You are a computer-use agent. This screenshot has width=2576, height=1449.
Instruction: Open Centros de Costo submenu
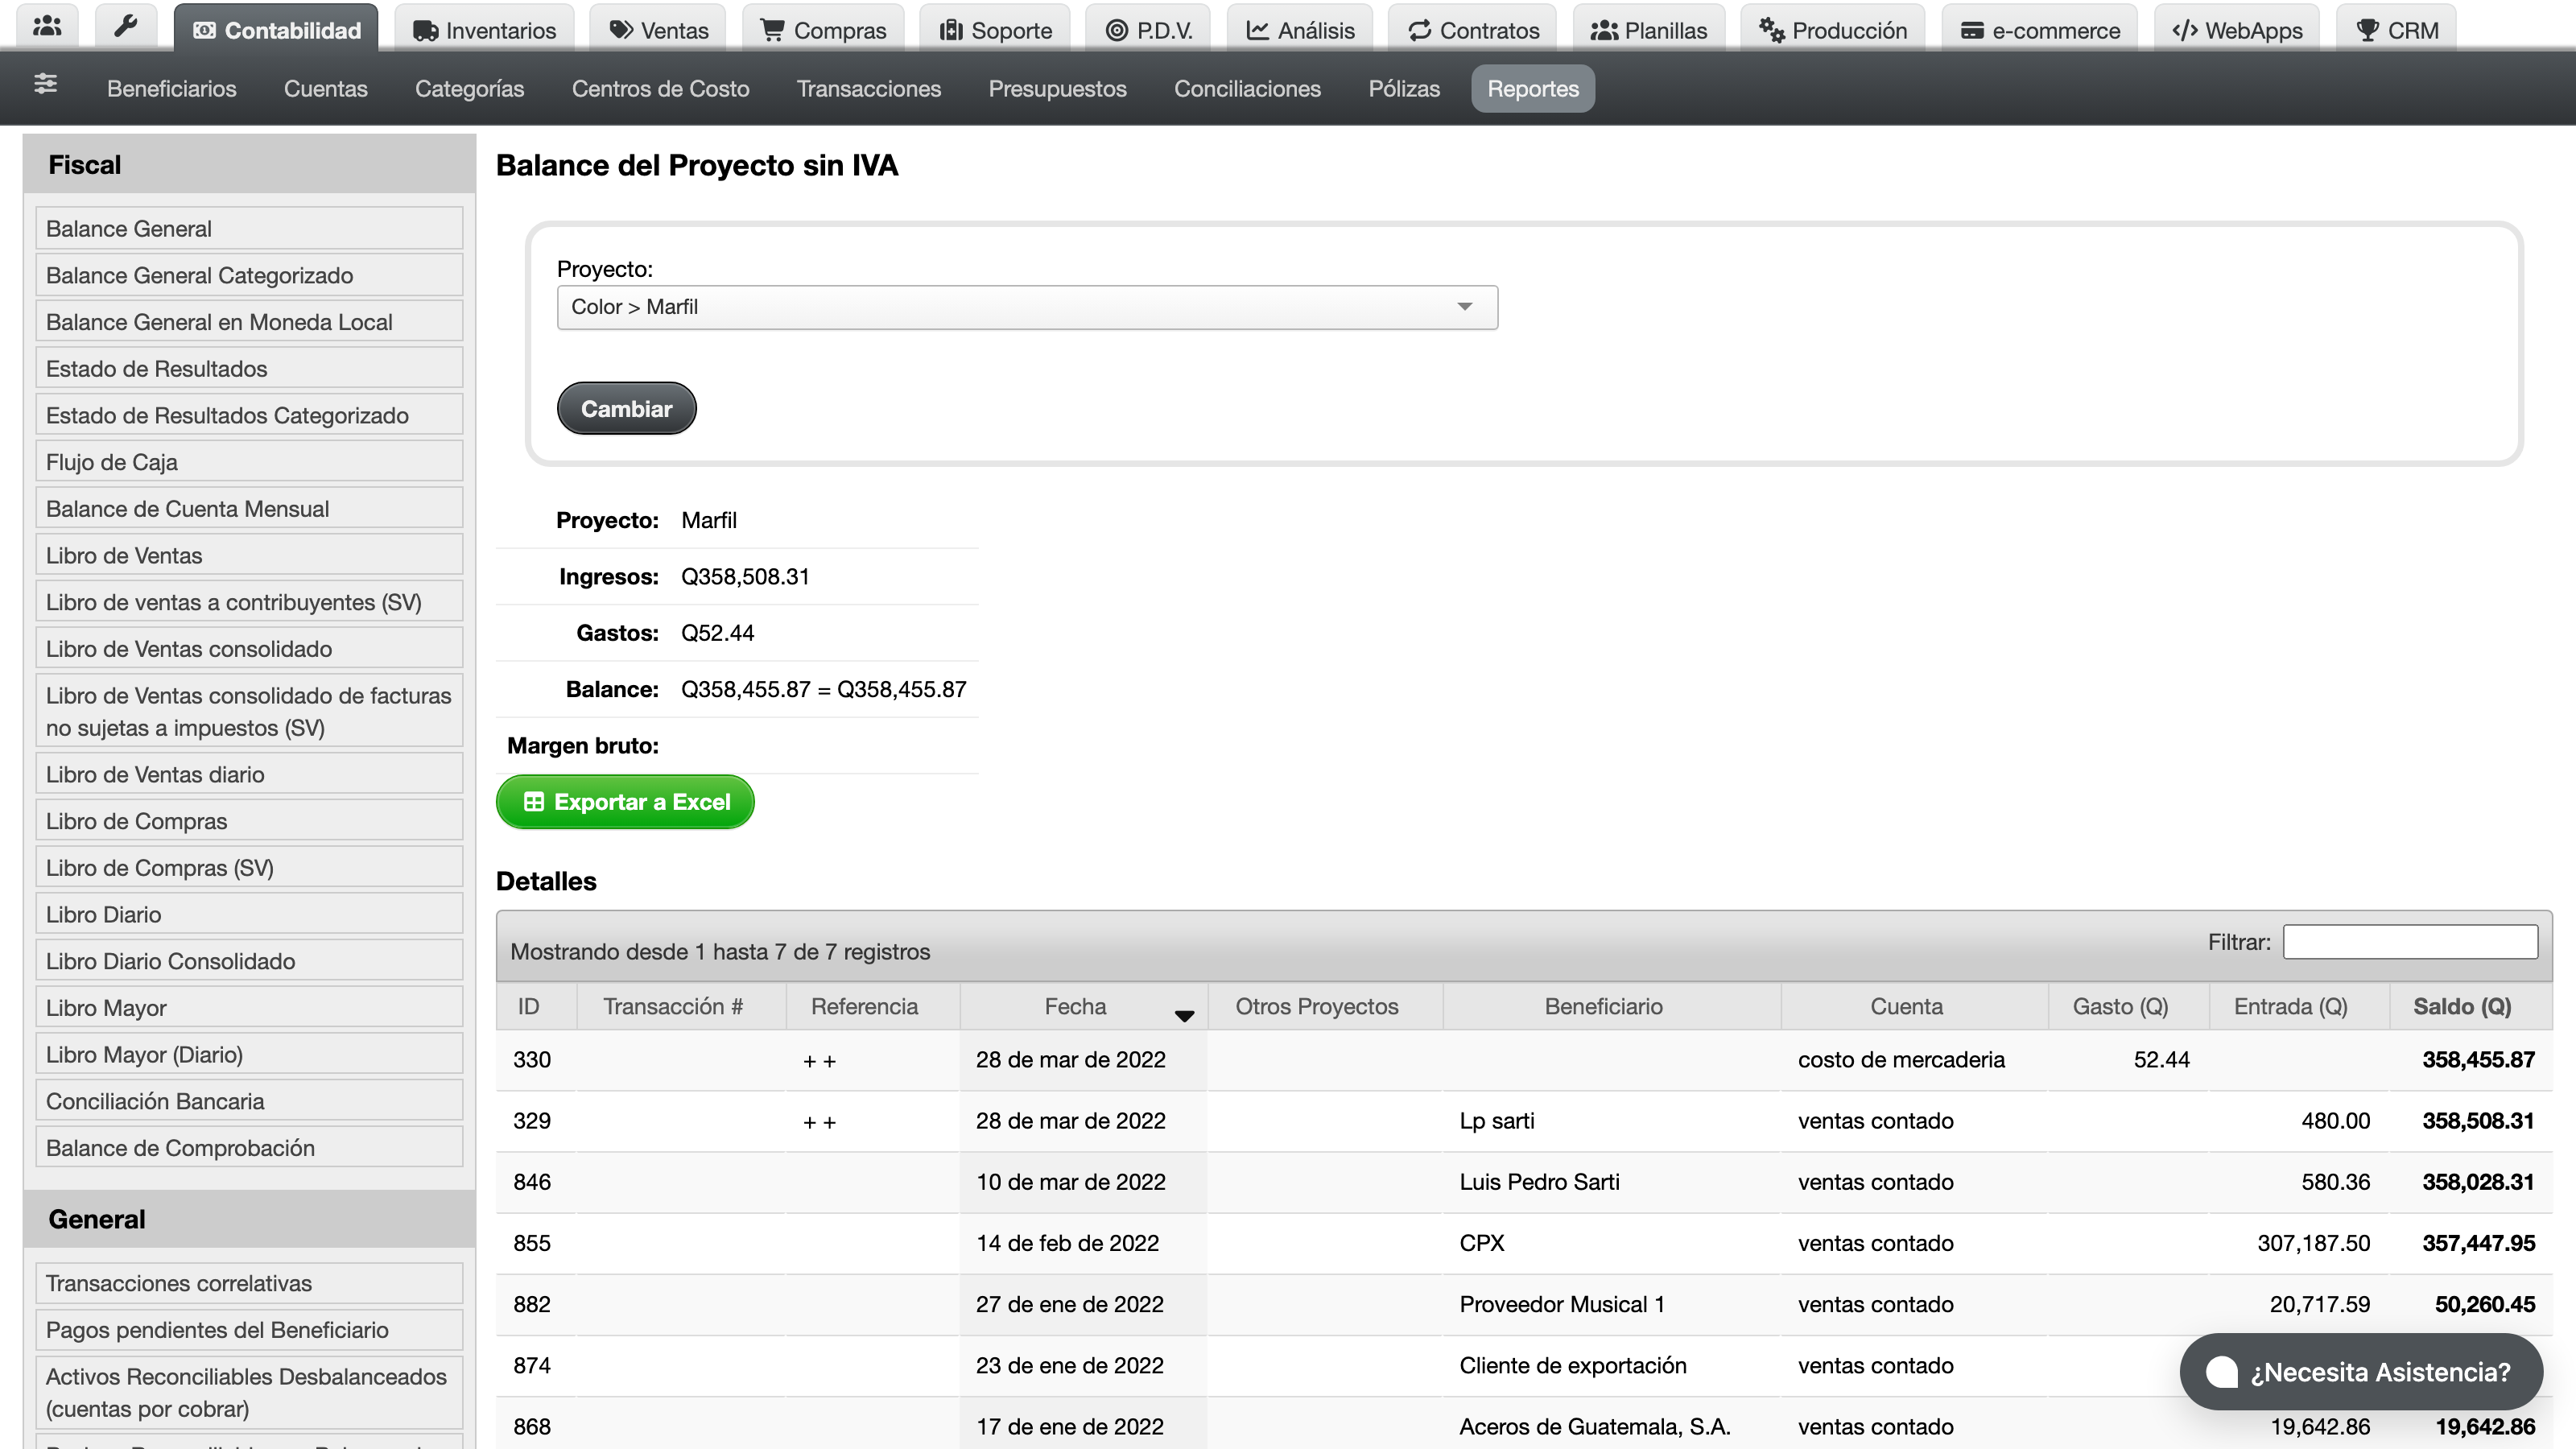pyautogui.click(x=660, y=89)
